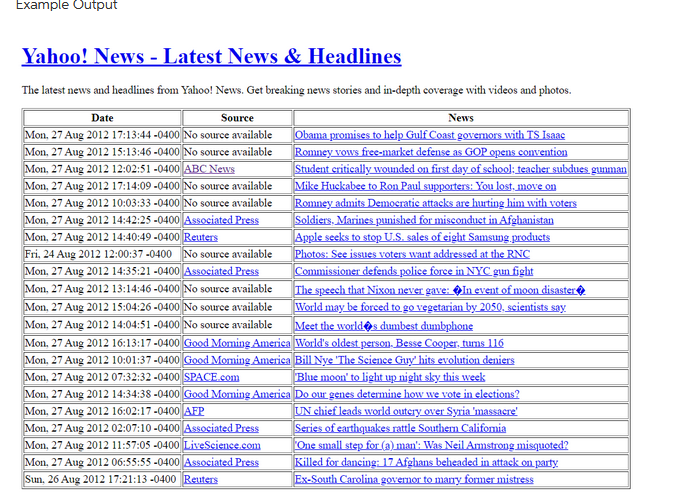The width and height of the screenshot is (692, 498).
Task: Click the Example Output caption text
Action: point(67,5)
